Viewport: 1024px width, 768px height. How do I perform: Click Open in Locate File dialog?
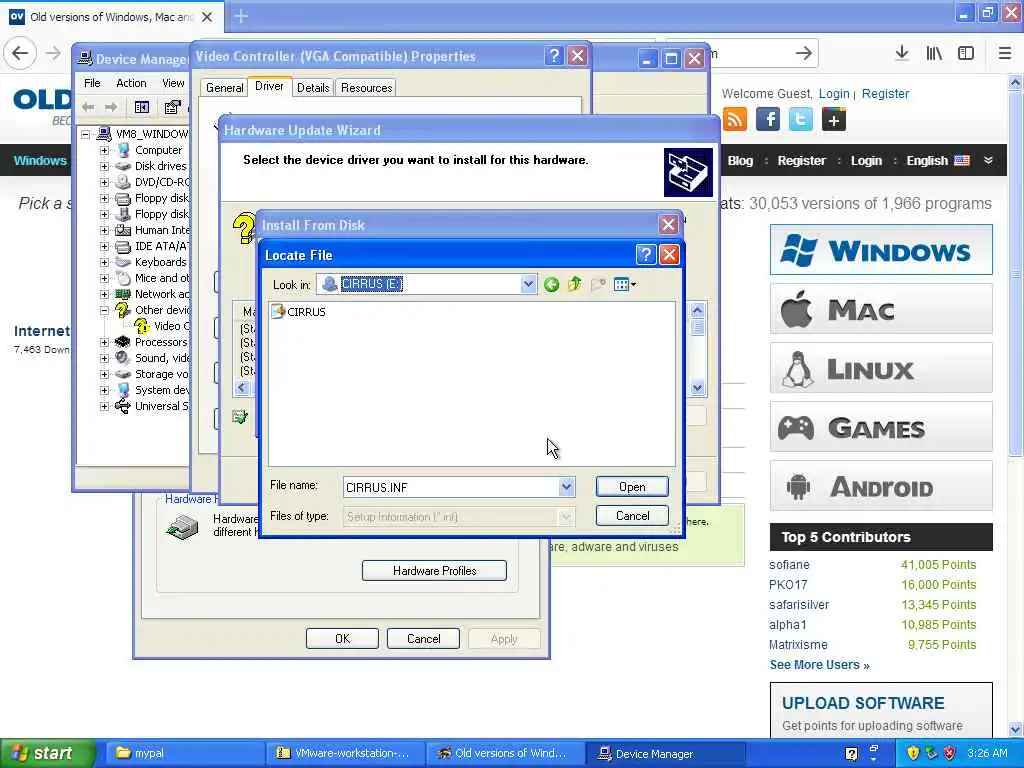(x=632, y=487)
